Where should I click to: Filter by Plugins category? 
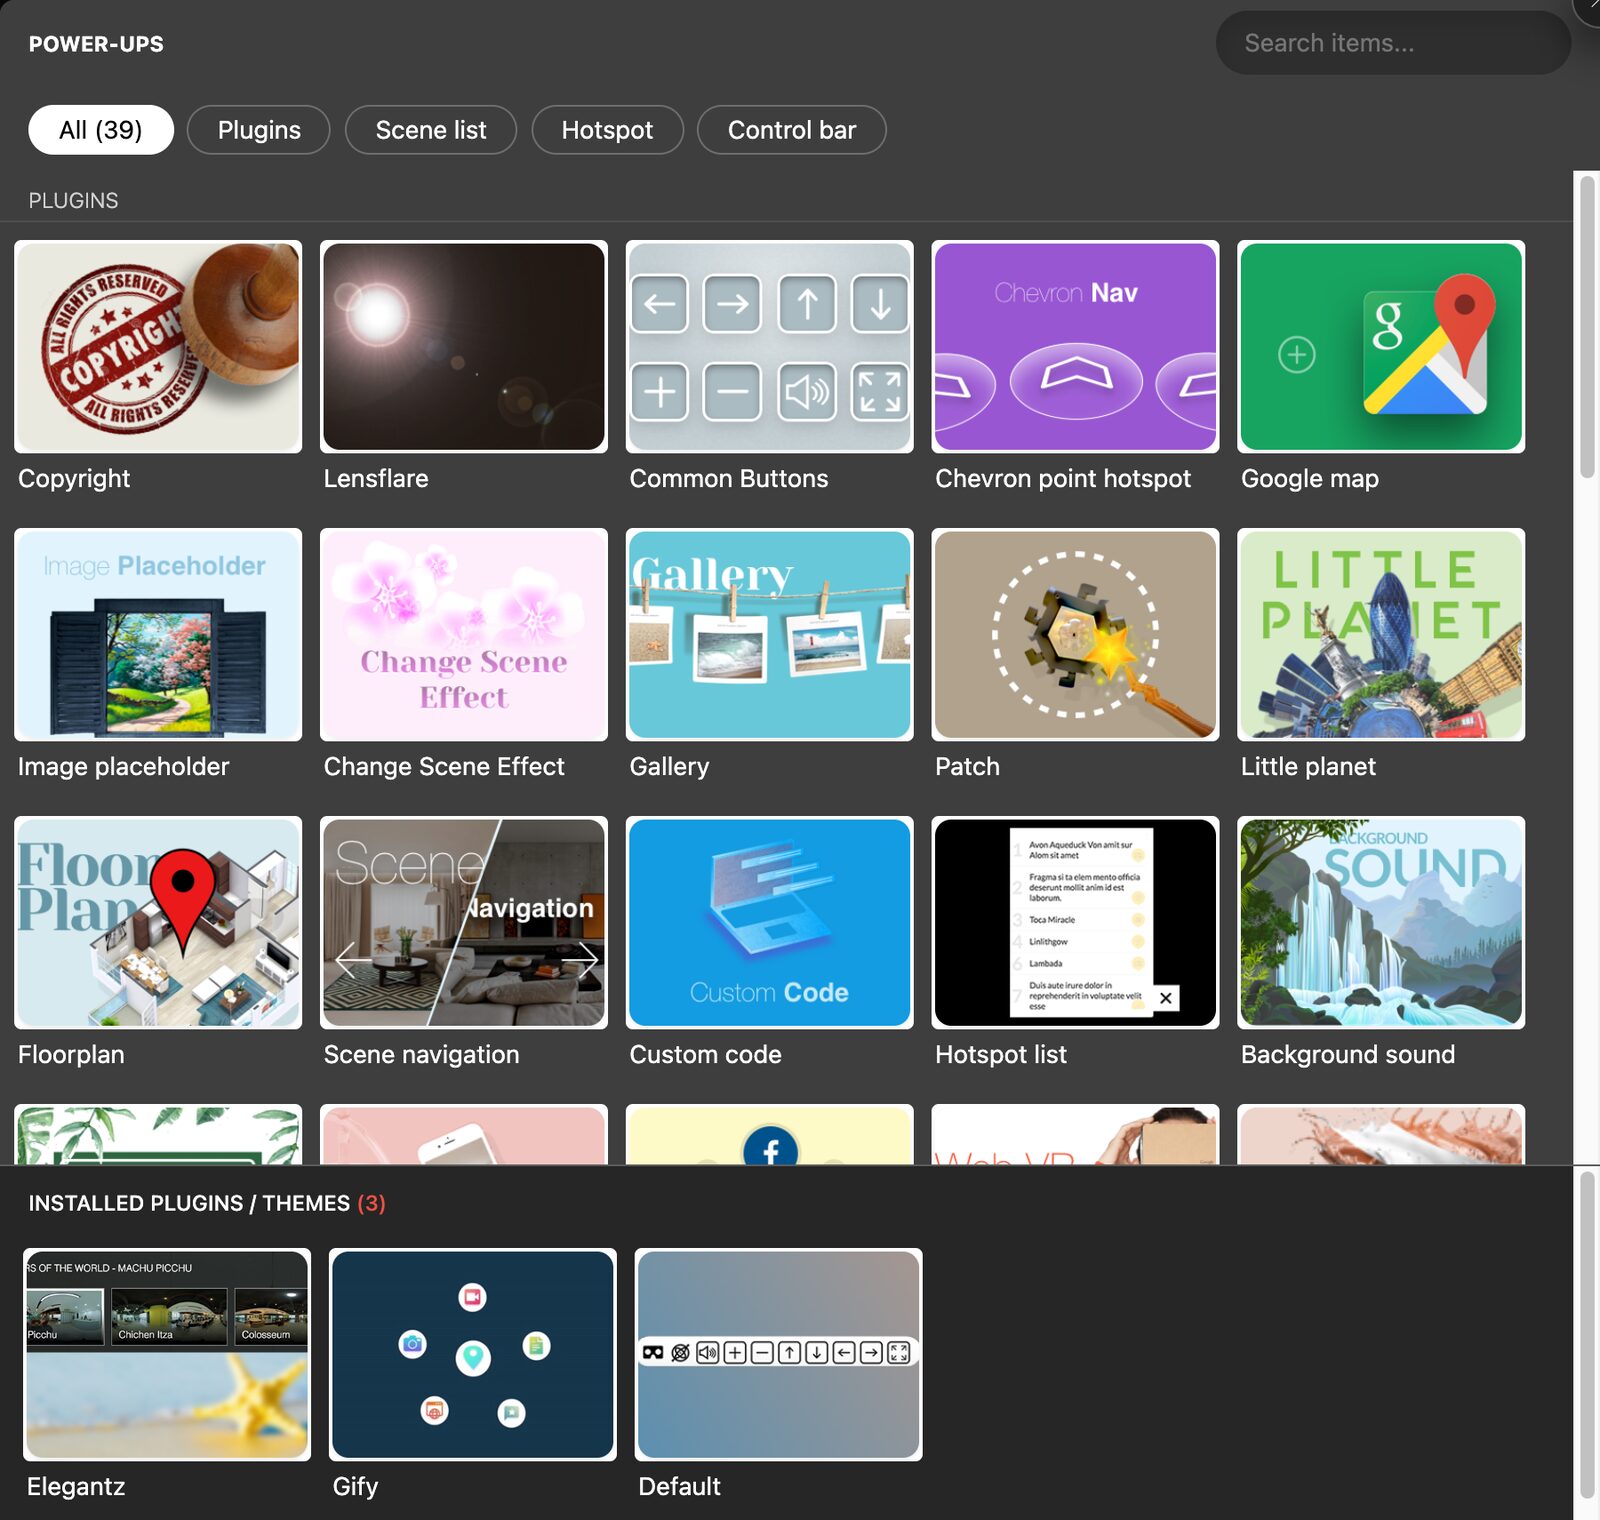tap(259, 130)
